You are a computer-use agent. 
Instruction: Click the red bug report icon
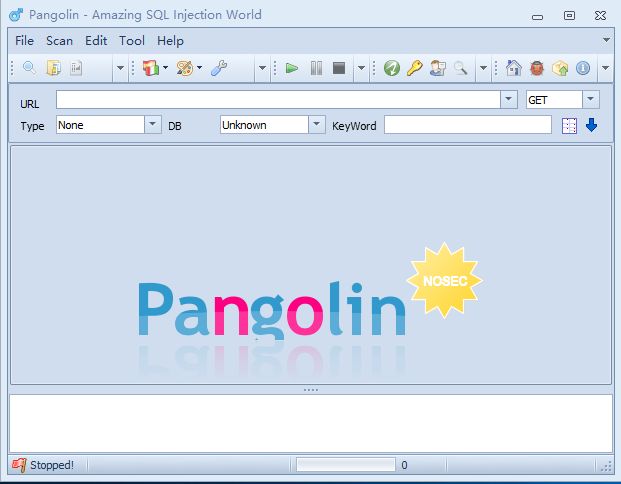pyautogui.click(x=537, y=68)
